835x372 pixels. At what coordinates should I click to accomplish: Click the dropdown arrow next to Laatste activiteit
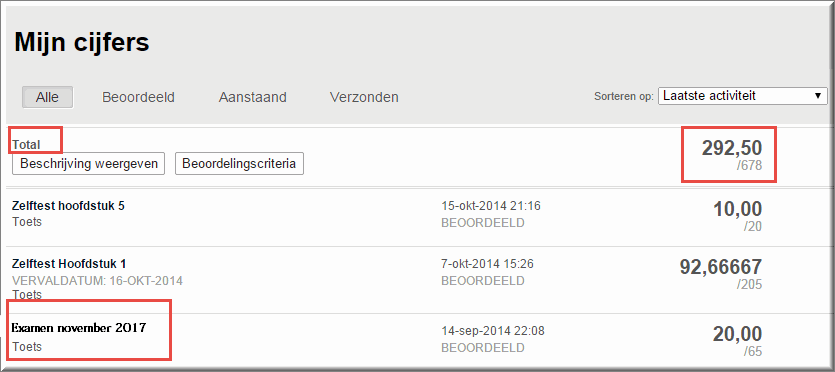click(x=818, y=96)
